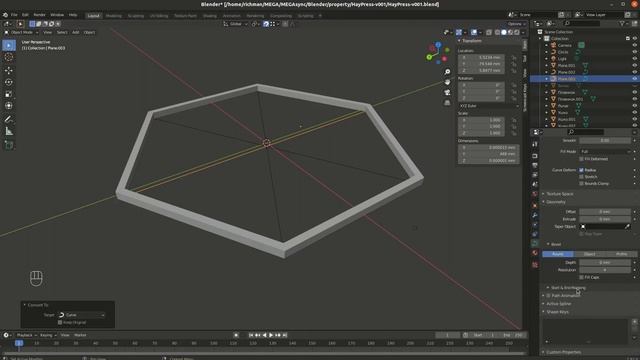Collapse the Geometry section
The height and width of the screenshot is (360, 640).
click(x=556, y=202)
